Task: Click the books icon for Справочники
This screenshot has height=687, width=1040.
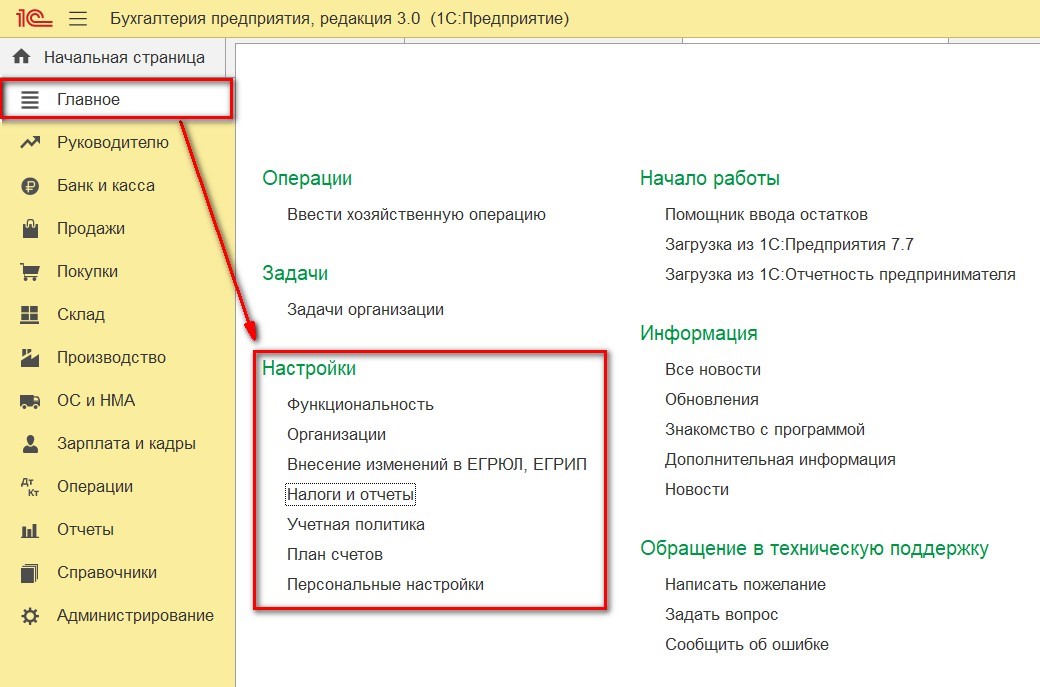Action: click(x=30, y=573)
